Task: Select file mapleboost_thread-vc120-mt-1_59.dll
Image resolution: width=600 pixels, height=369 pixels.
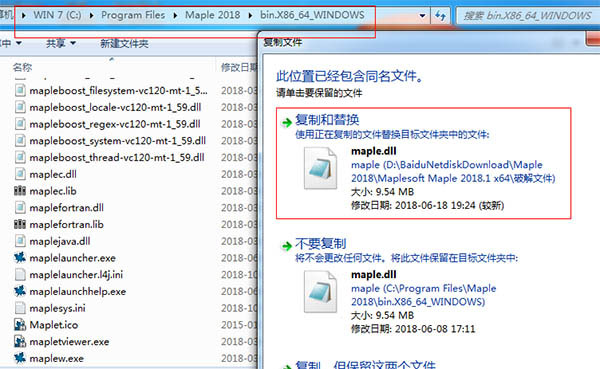Action: (117, 157)
